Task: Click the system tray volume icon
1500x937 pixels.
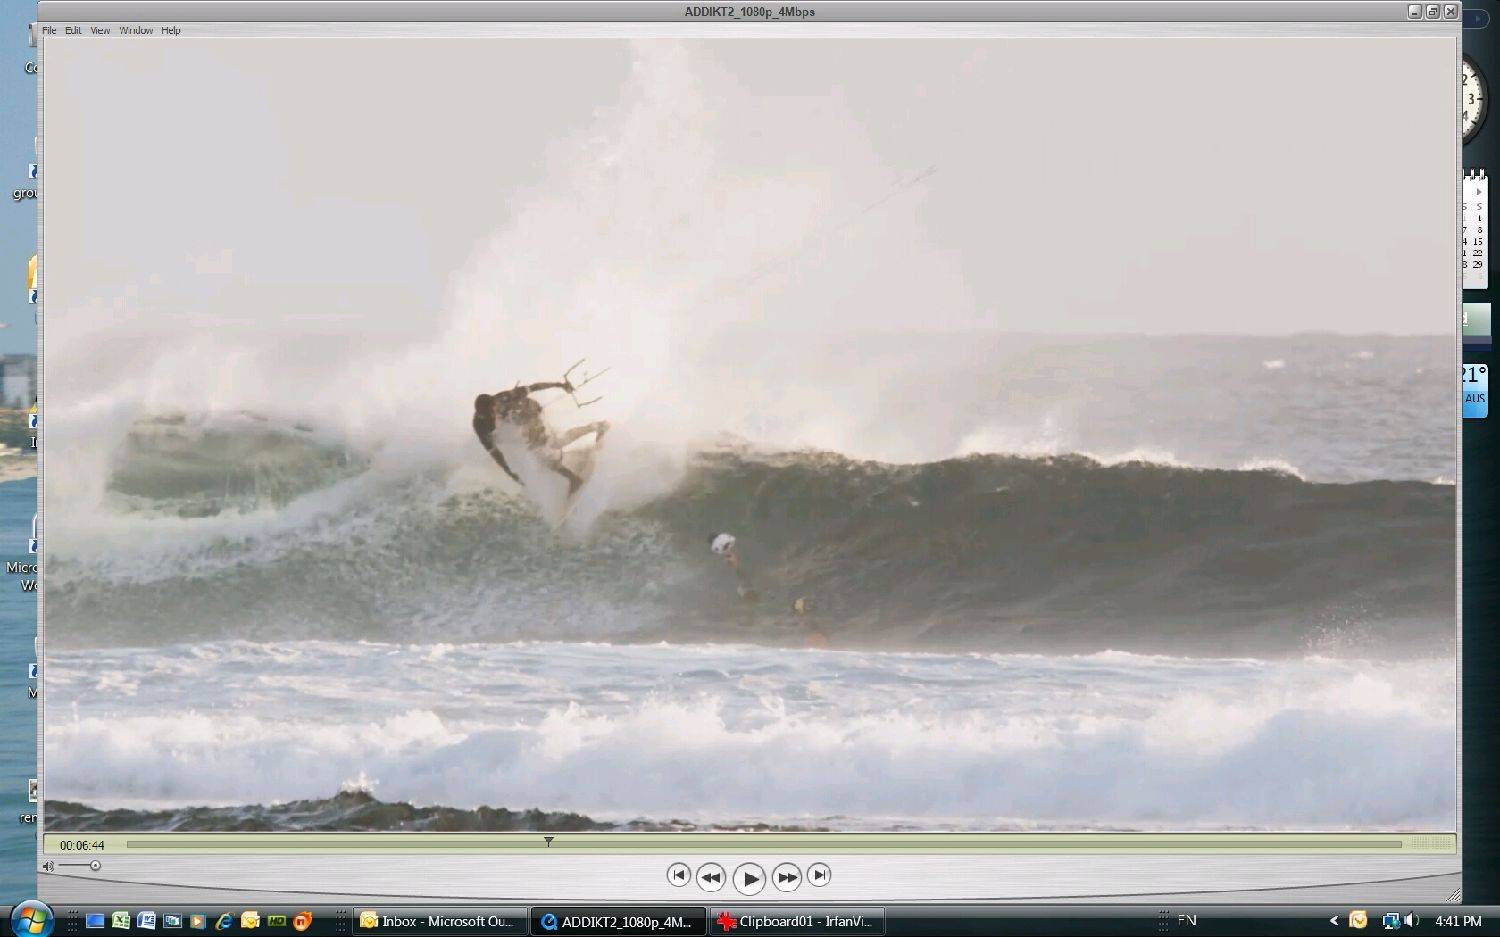Action: click(1411, 921)
